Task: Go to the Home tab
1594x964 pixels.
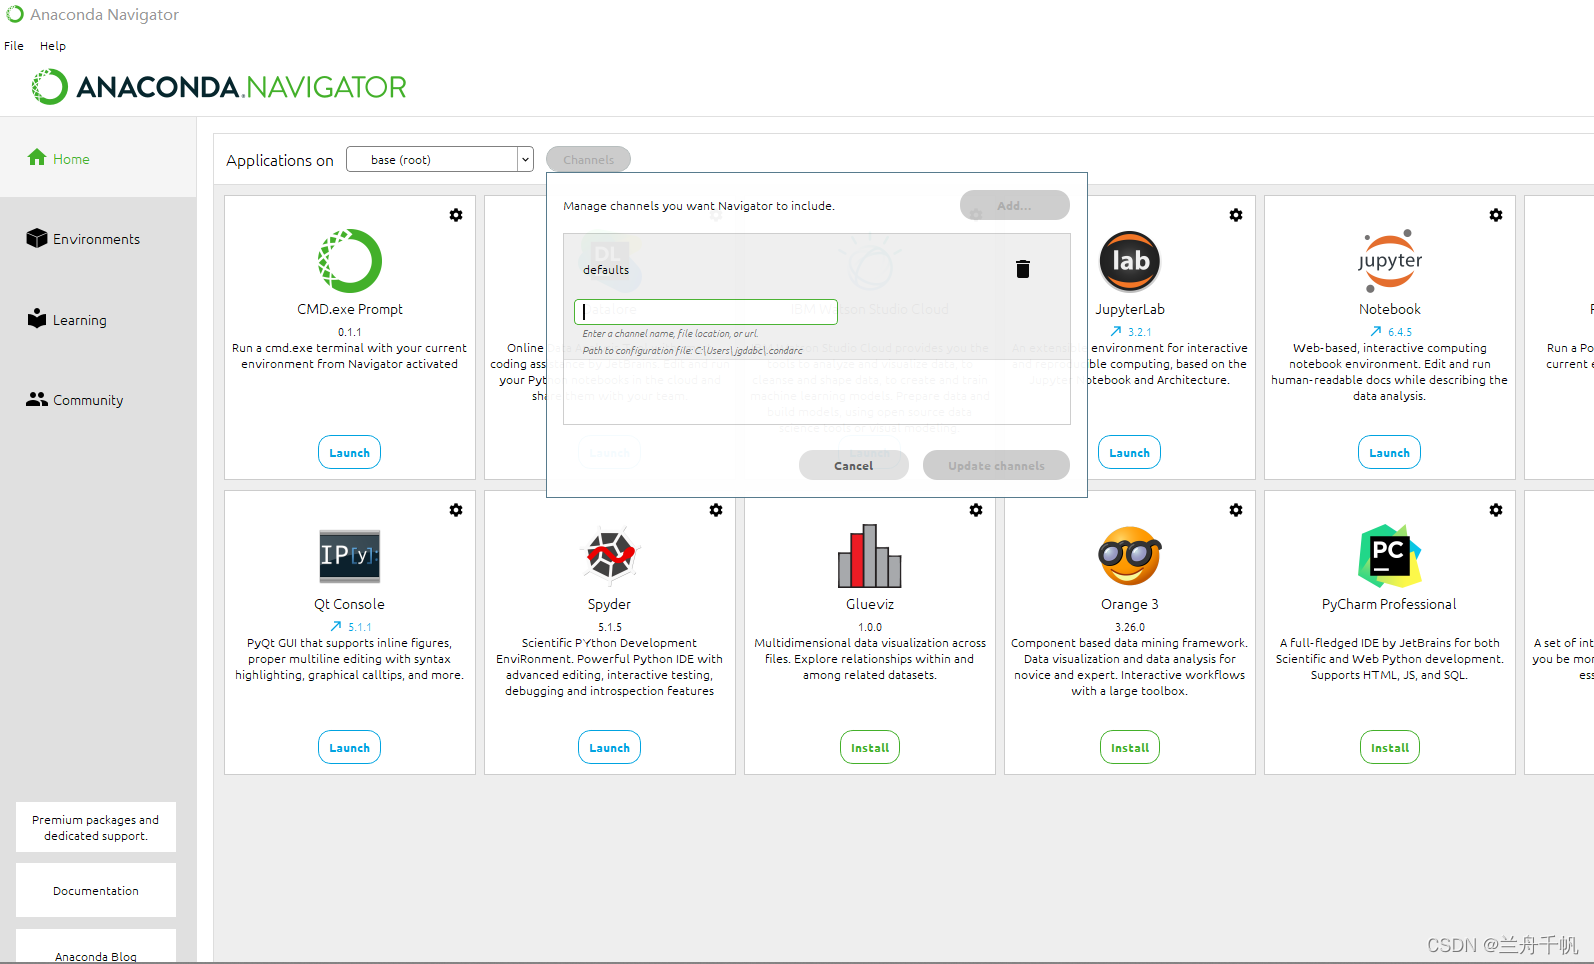Action: click(98, 158)
